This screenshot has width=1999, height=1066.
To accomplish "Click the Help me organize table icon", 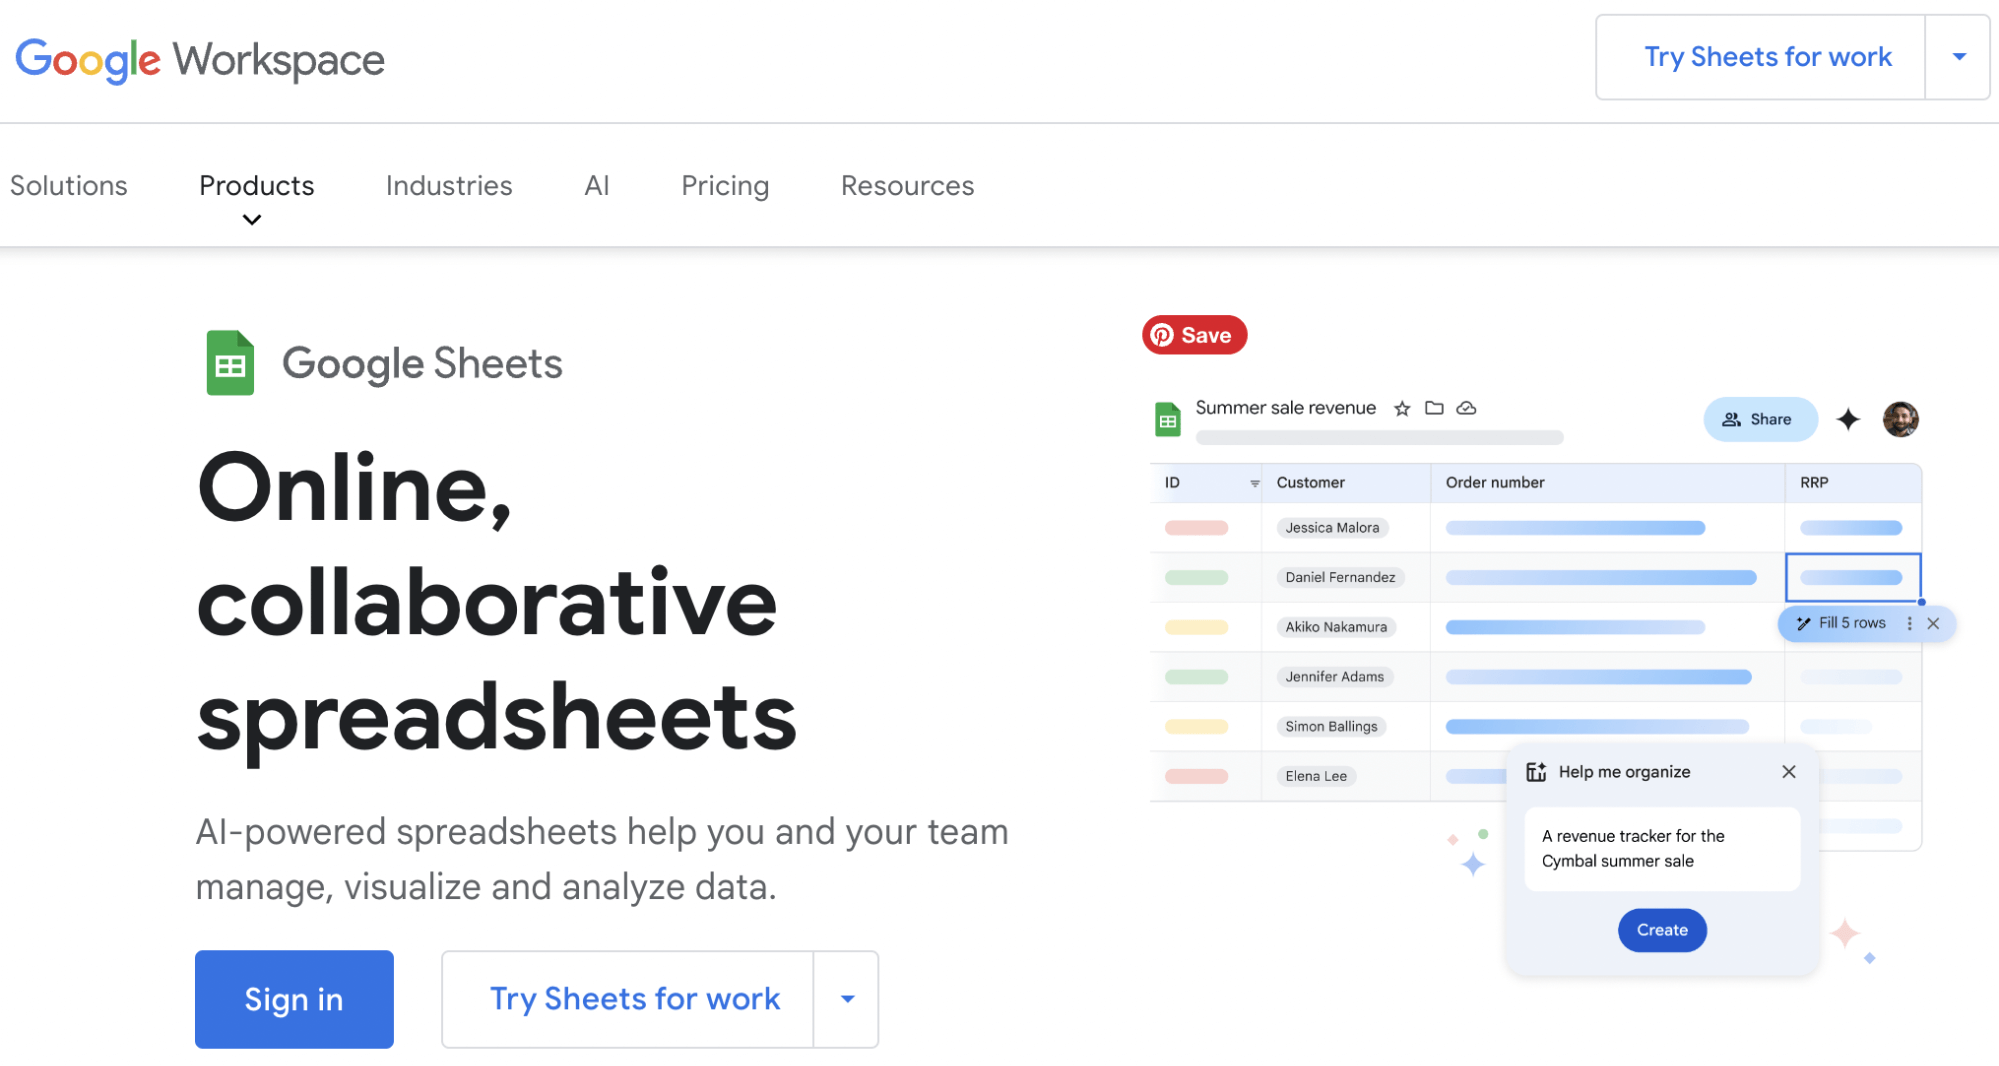I will point(1536,772).
